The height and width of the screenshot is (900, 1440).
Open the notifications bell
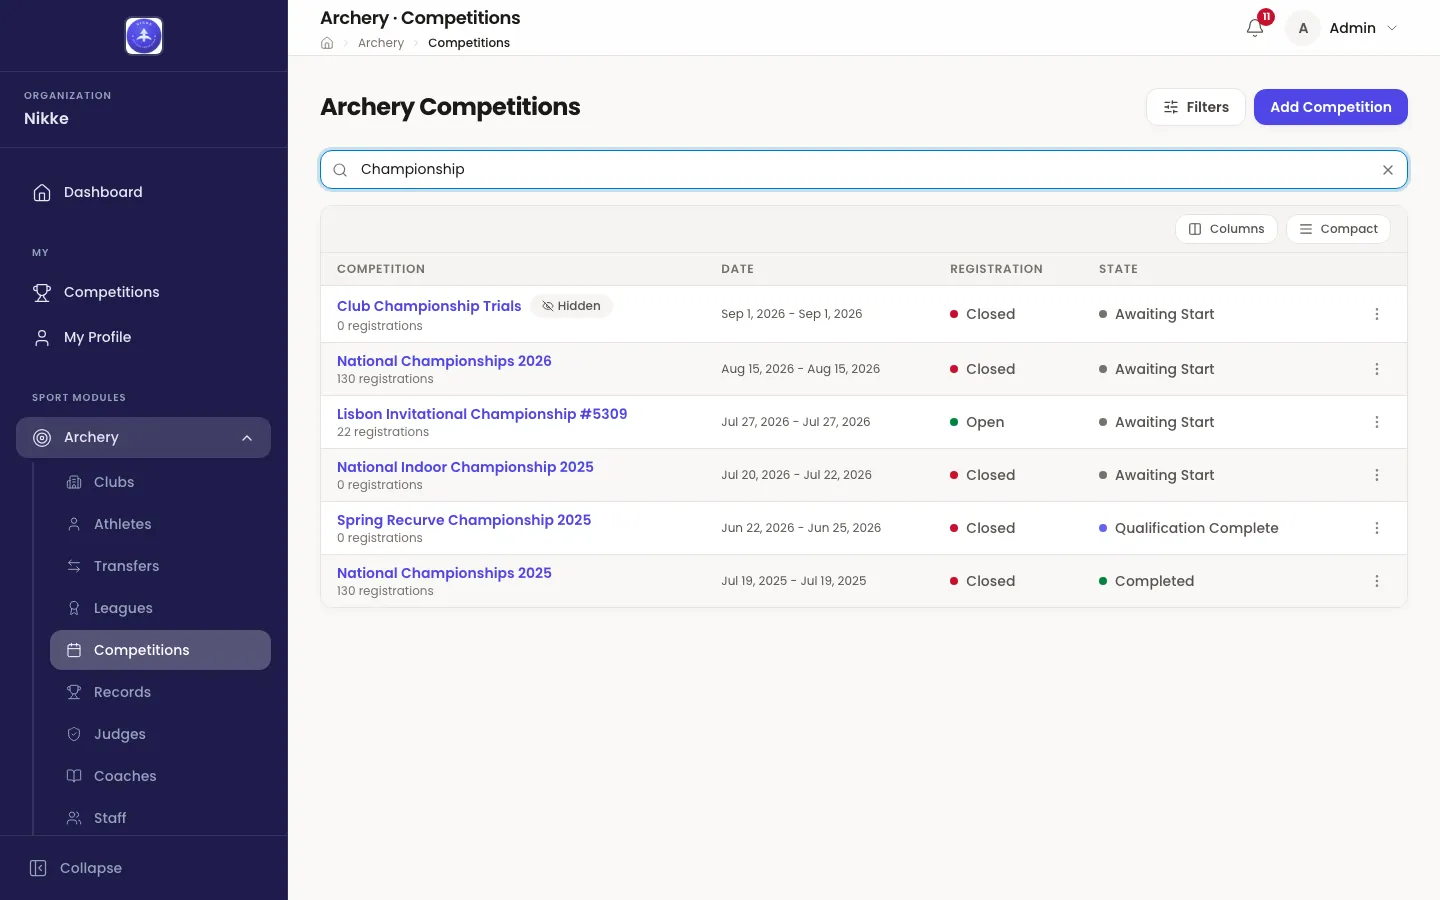click(x=1255, y=28)
